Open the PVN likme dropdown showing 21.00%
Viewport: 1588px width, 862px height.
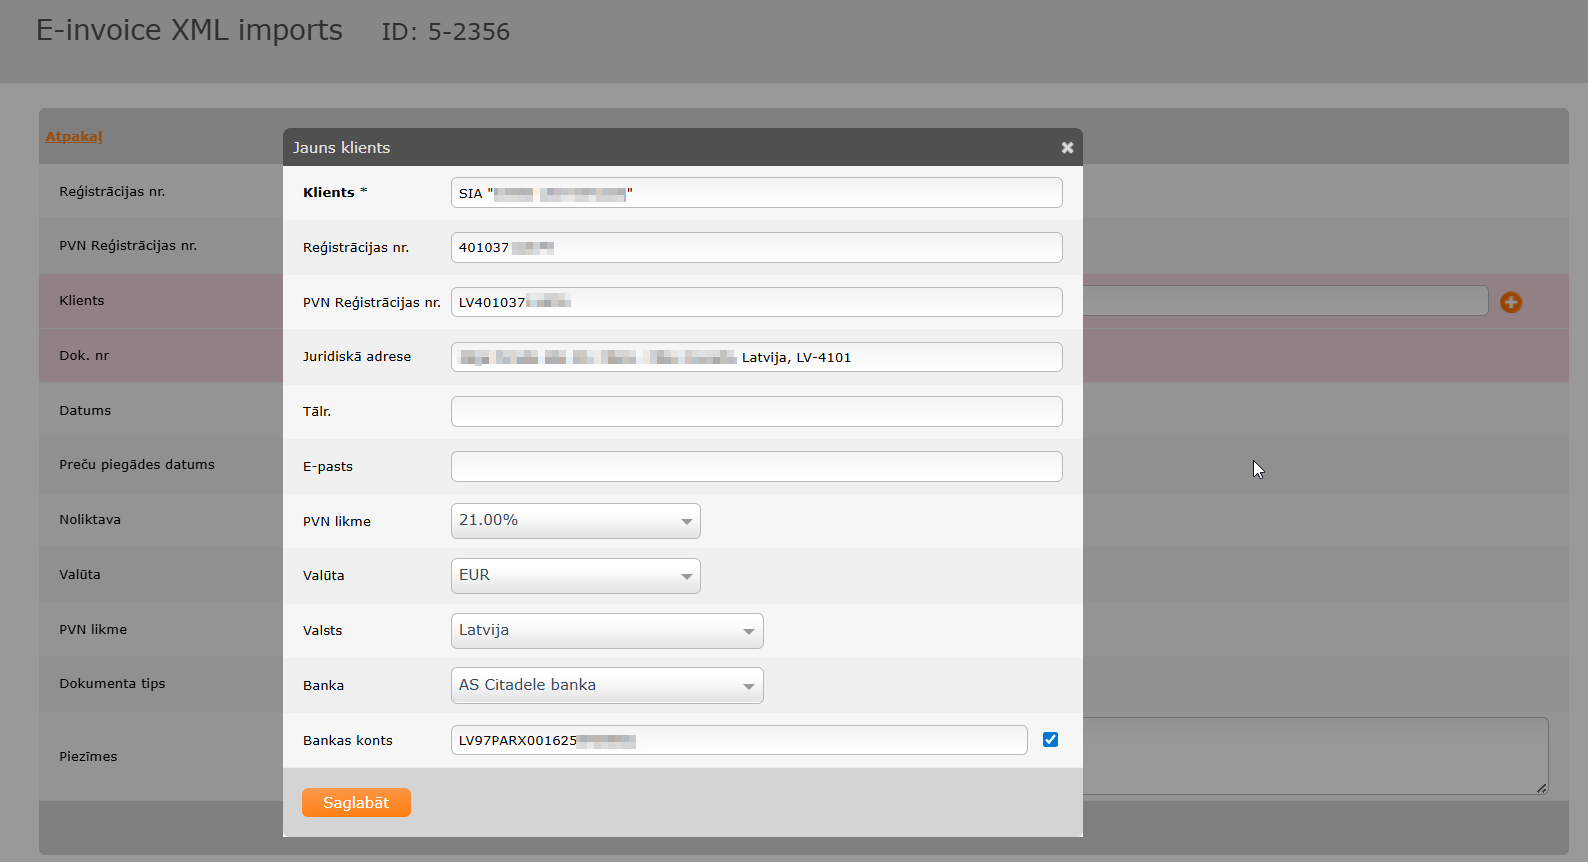click(576, 521)
